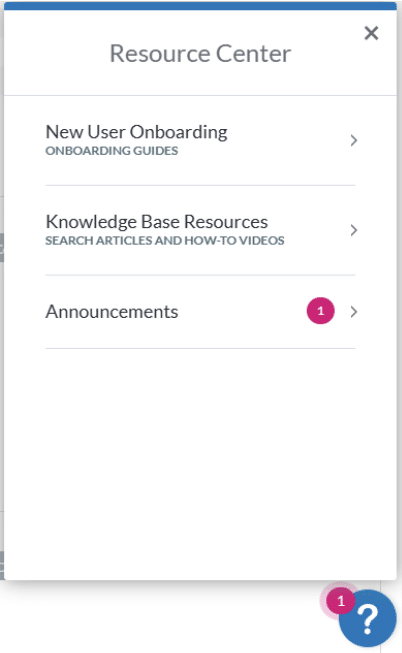Viewport: 402px width, 653px height.
Task: Click SEARCH ARTICLES AND HOW-TO VIDEOS text
Action: pos(165,241)
